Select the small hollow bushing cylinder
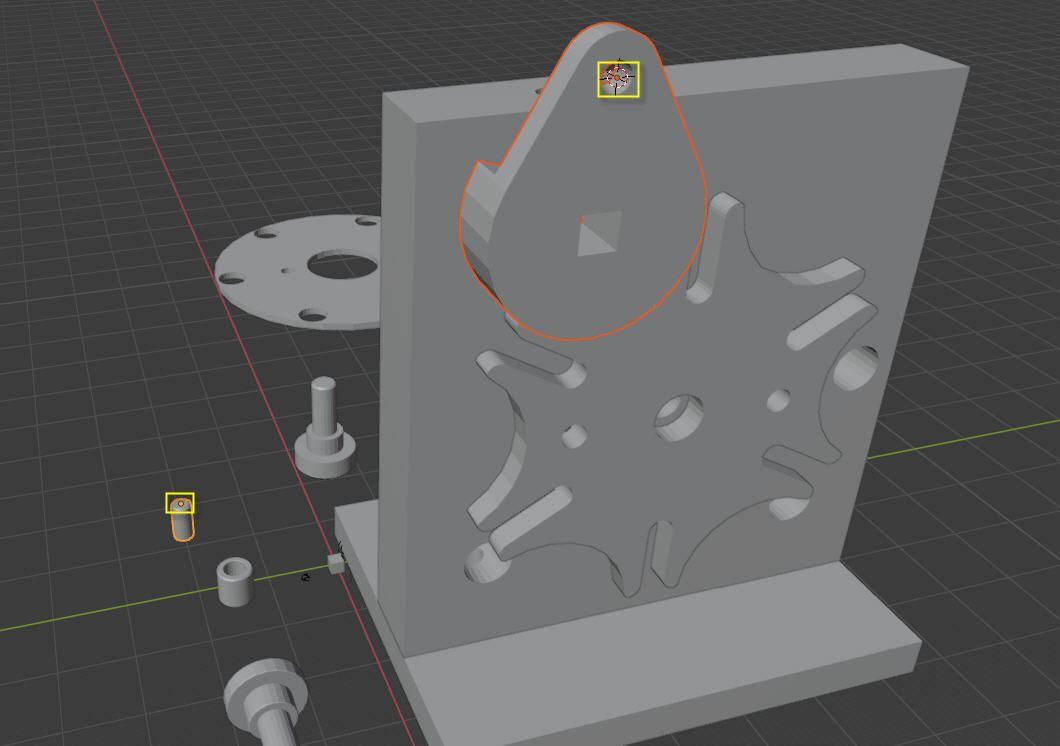 [235, 581]
